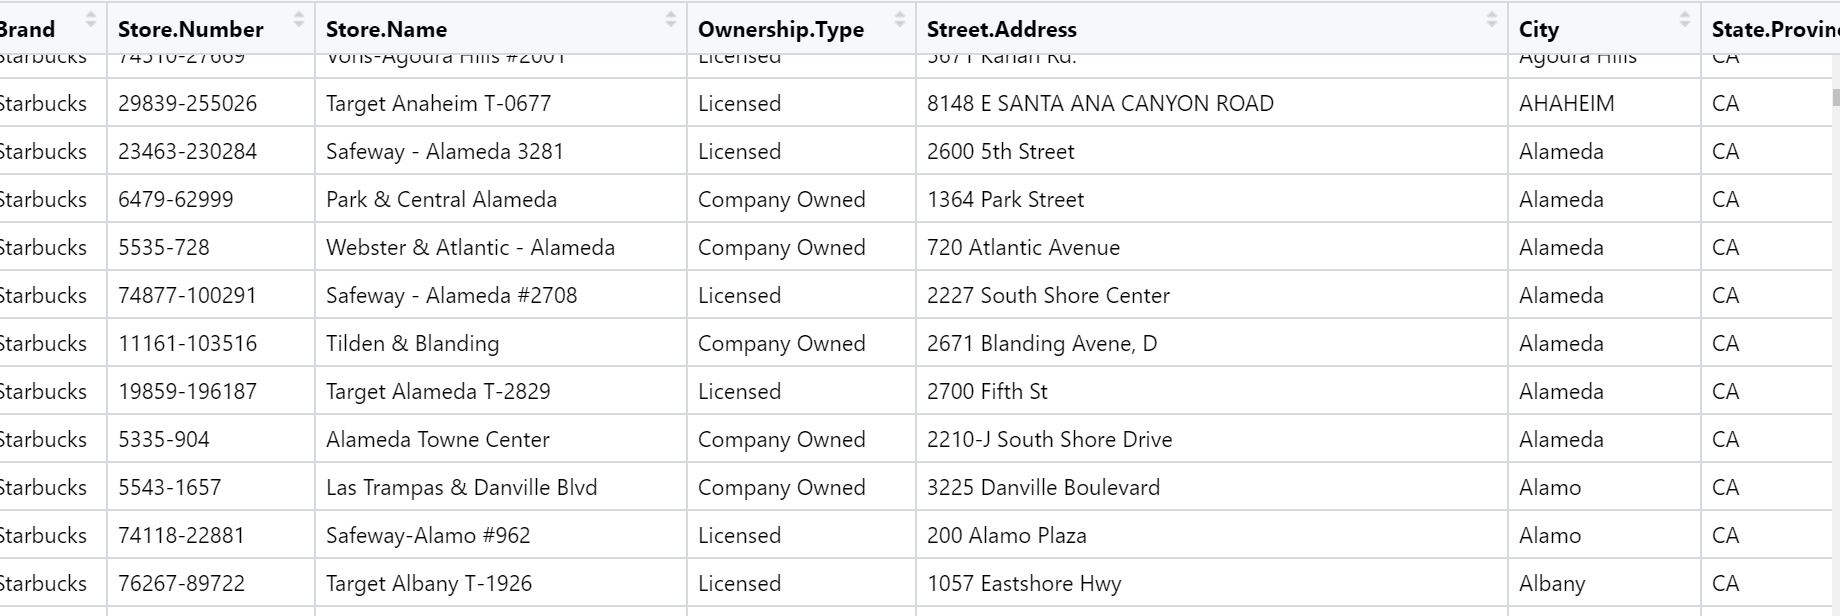Select store number 5543-1657
The height and width of the screenshot is (616, 1840).
pos(170,487)
